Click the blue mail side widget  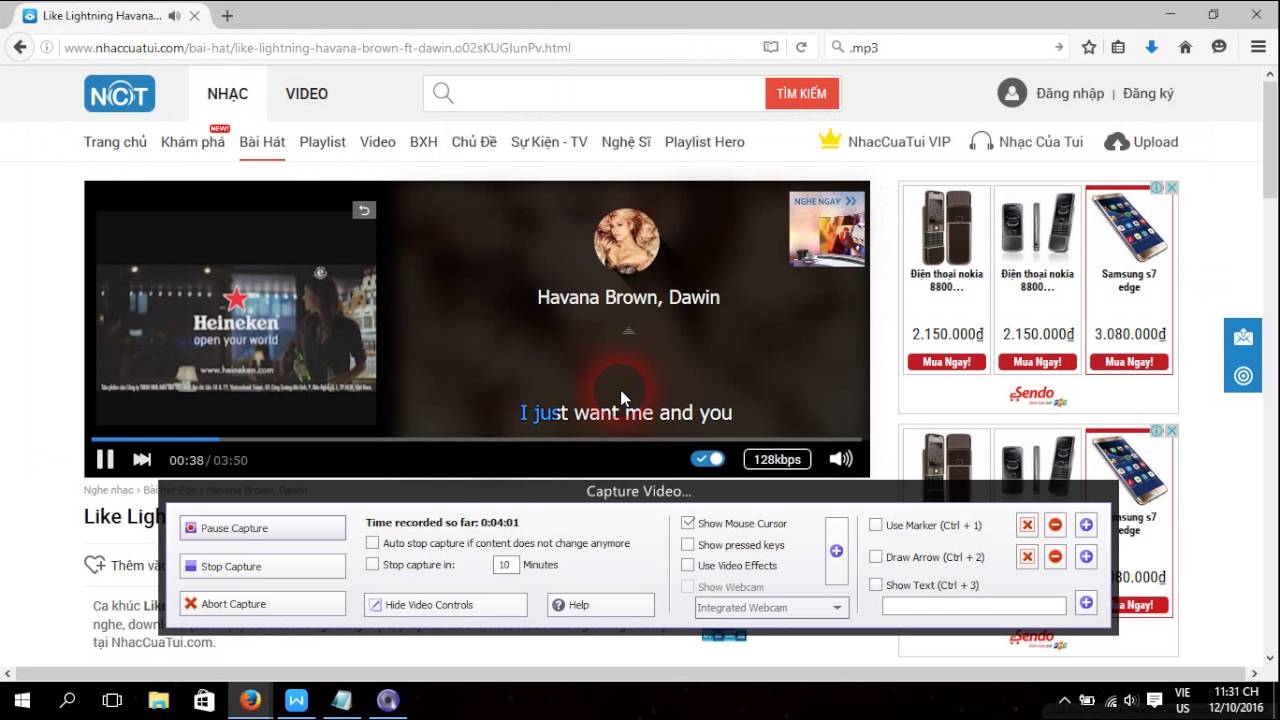[x=1243, y=337]
